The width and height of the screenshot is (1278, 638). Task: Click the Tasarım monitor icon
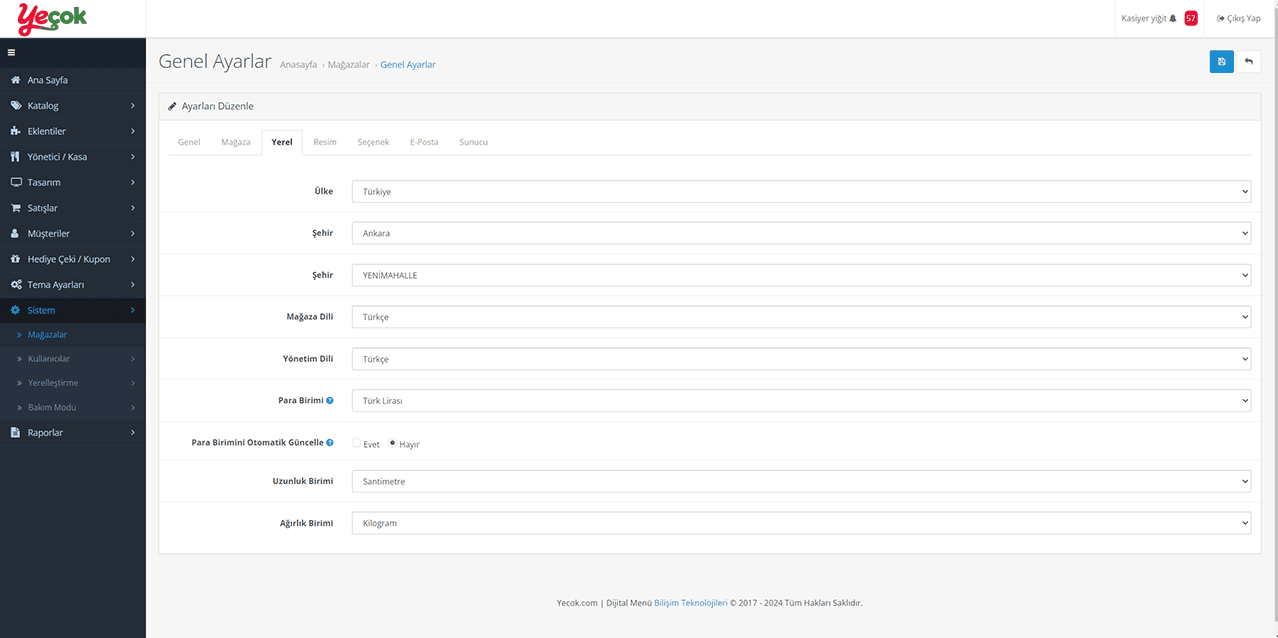click(x=16, y=182)
